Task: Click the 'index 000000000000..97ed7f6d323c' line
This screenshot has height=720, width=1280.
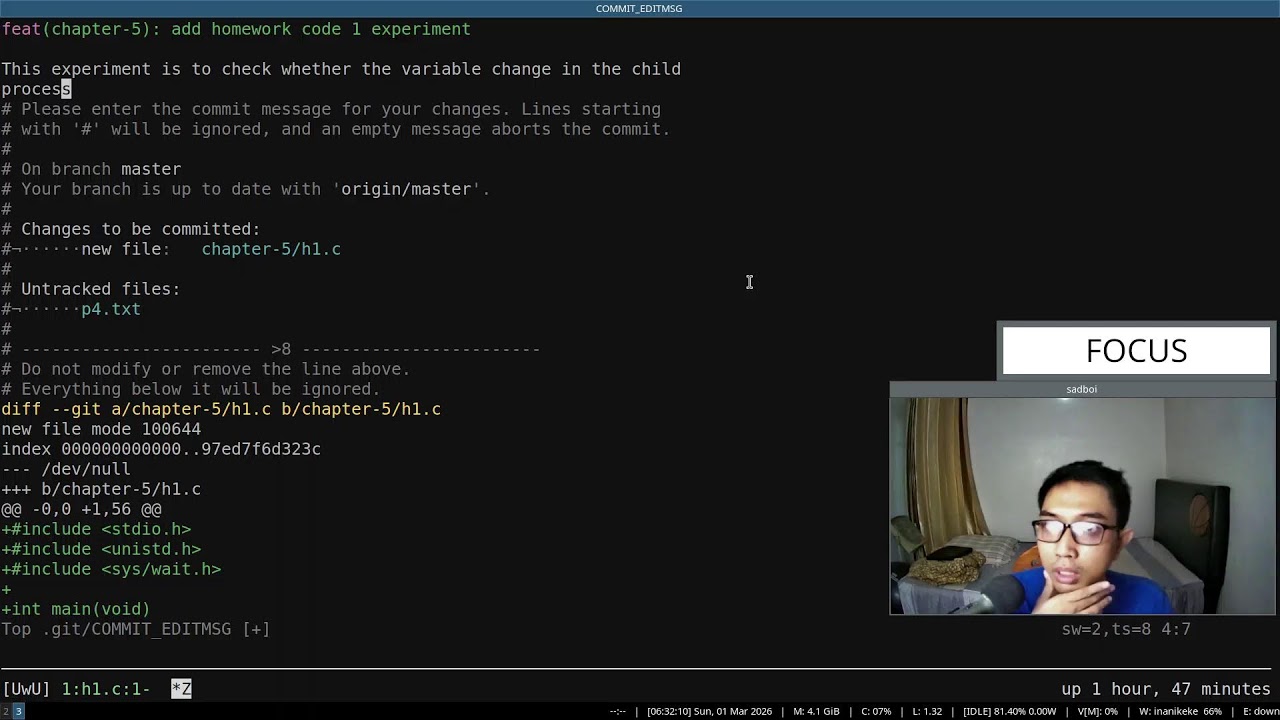Action: 161,449
